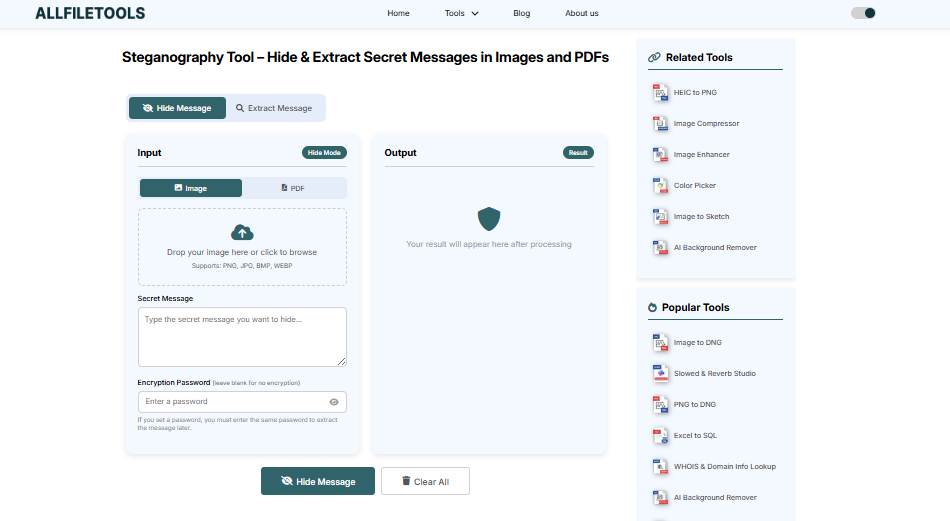This screenshot has width=950, height=521.
Task: Click the encryption password input field
Action: pyautogui.click(x=232, y=402)
